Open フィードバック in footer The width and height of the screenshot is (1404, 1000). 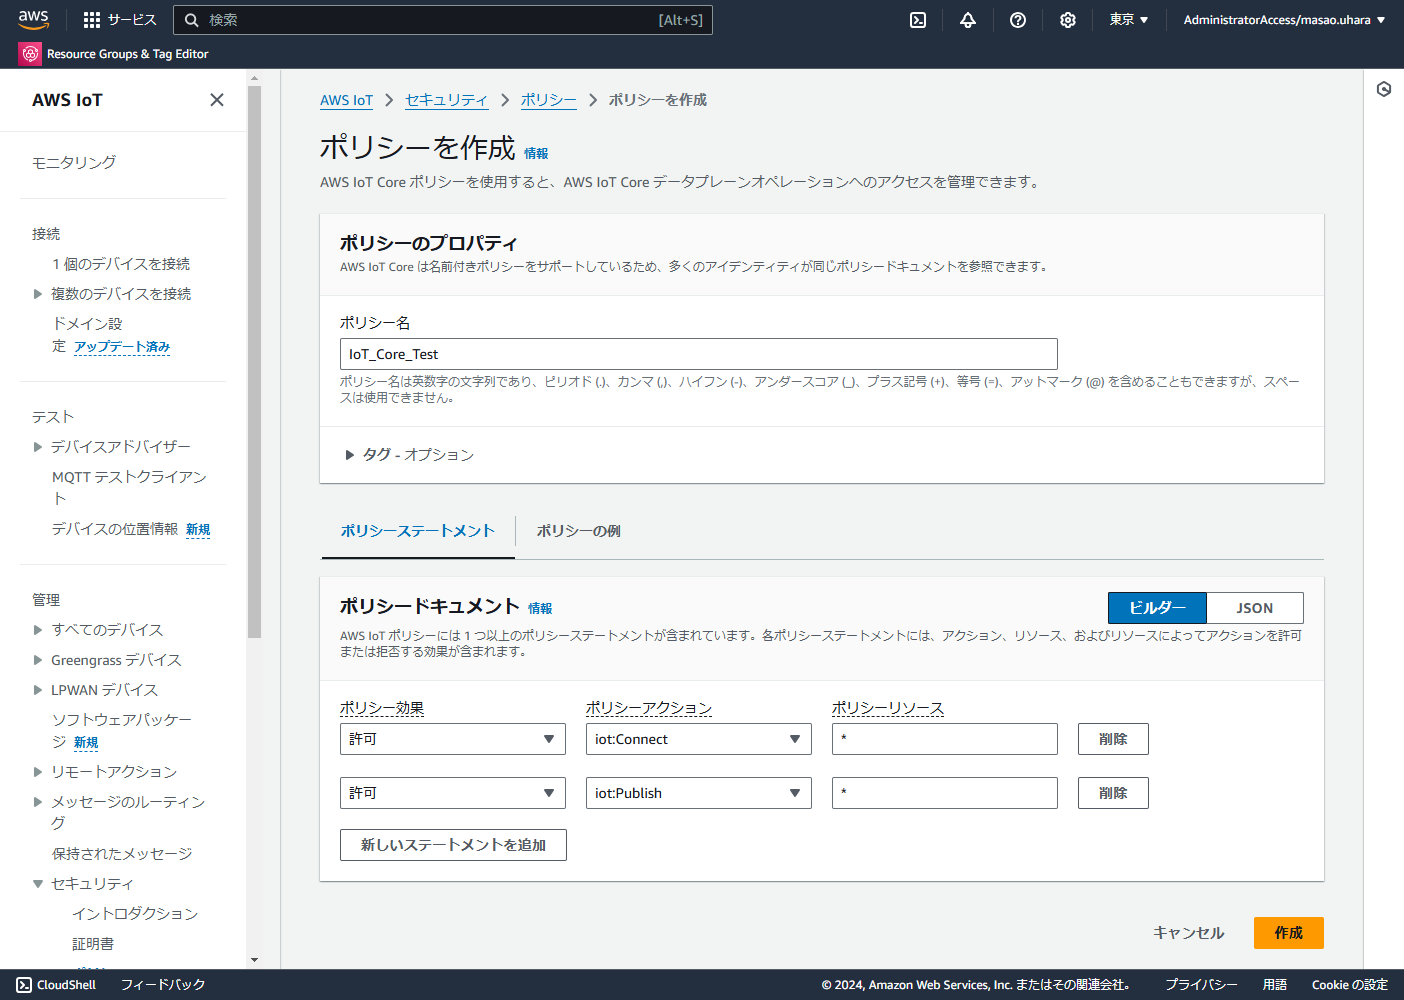163,985
